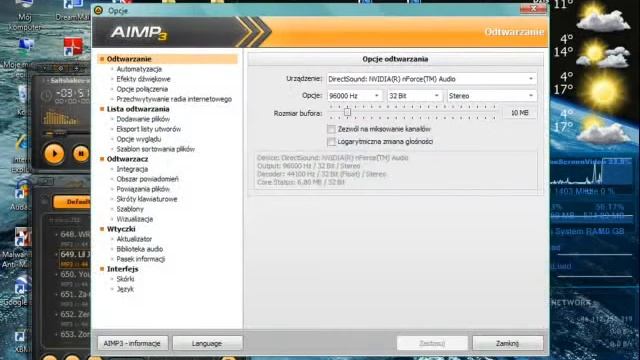
Task: Click the 10 MB buffer size value
Action: click(520, 113)
